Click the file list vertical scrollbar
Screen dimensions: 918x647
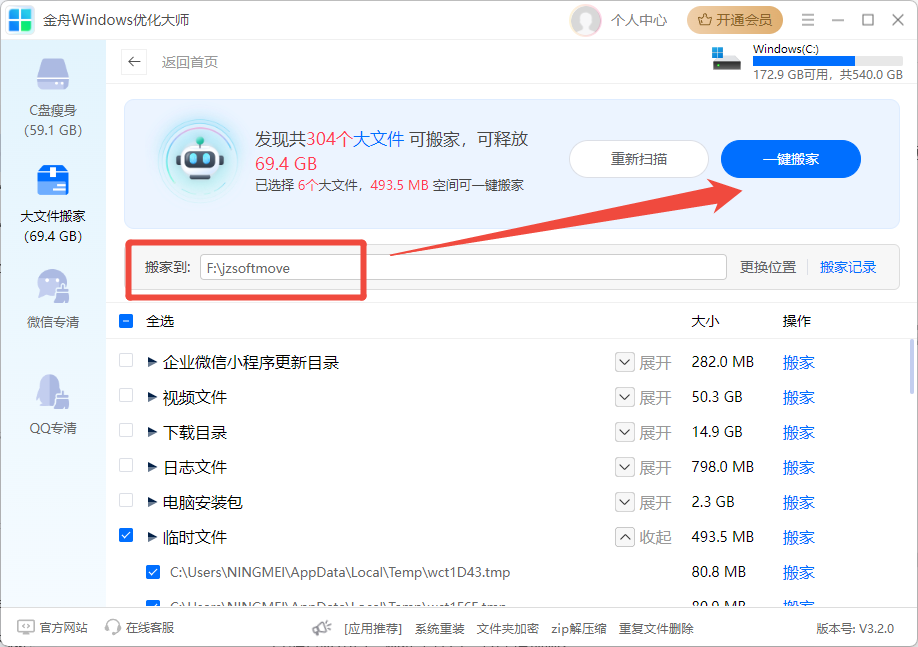(912, 367)
